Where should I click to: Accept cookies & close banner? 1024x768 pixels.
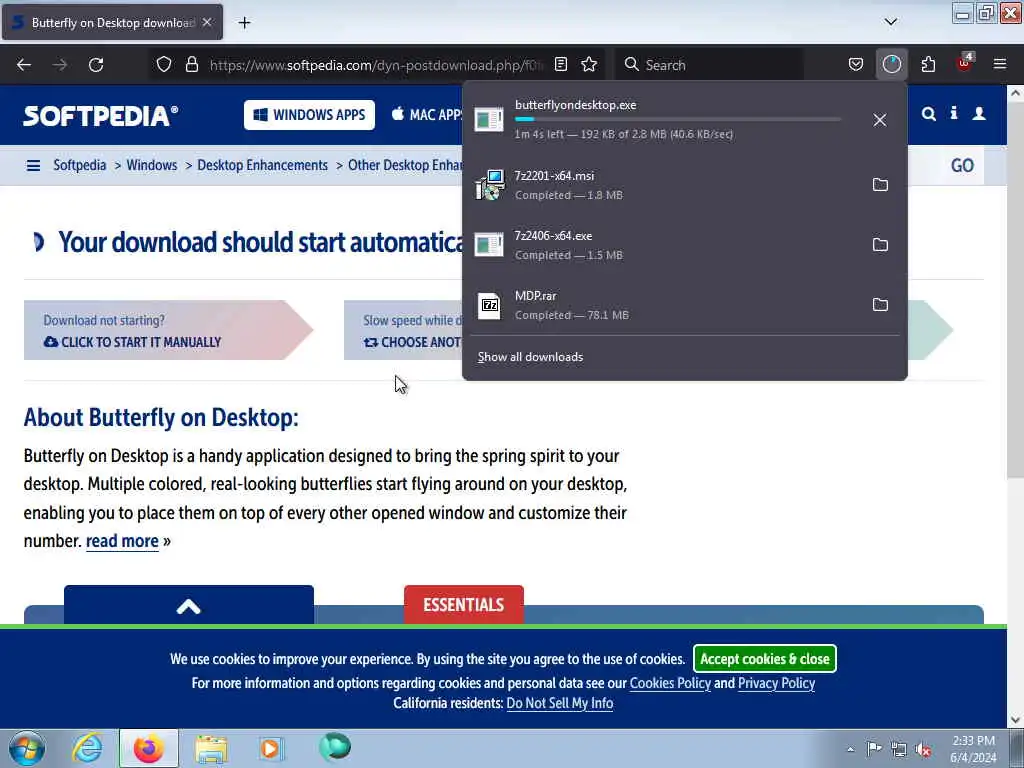tap(765, 658)
